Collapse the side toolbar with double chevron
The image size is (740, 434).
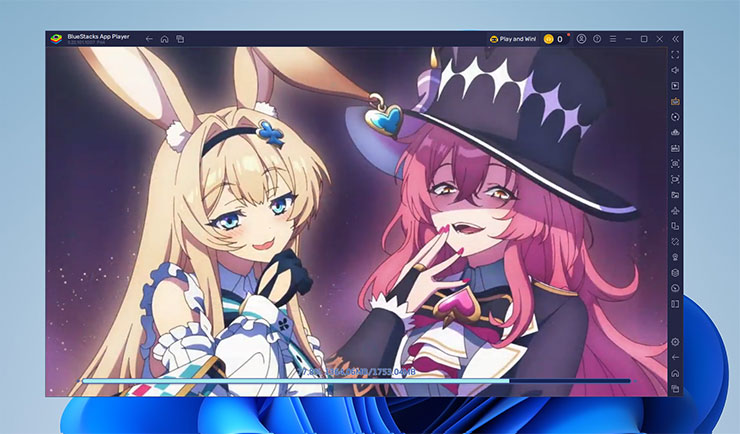point(675,39)
